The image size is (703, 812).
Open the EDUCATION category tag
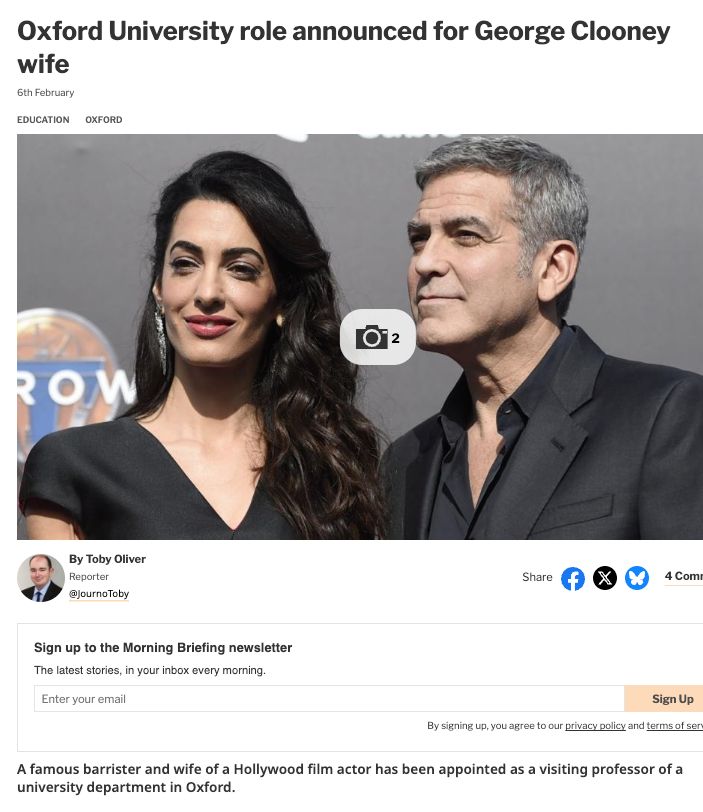[x=43, y=120]
